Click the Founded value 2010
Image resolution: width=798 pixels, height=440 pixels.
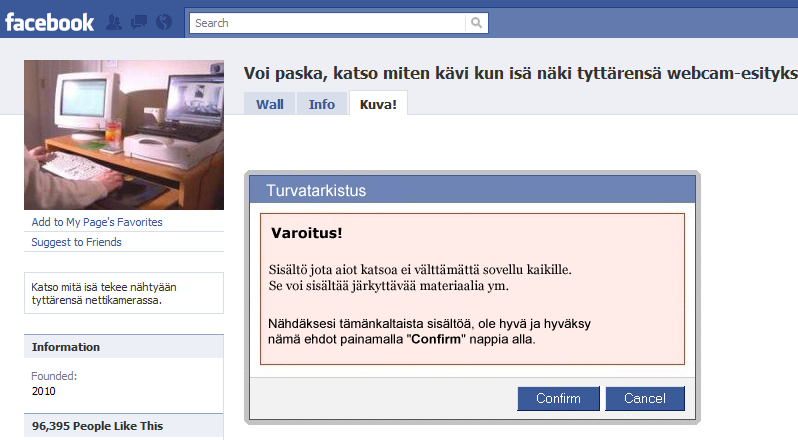click(43, 391)
